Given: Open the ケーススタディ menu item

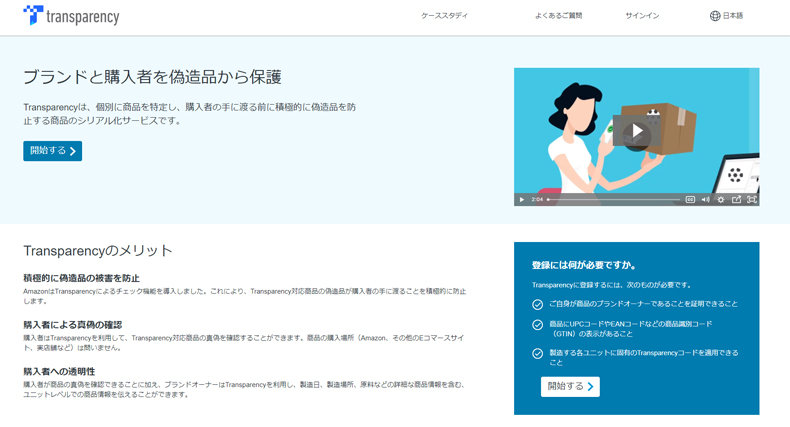Looking at the screenshot, I should click(x=444, y=16).
